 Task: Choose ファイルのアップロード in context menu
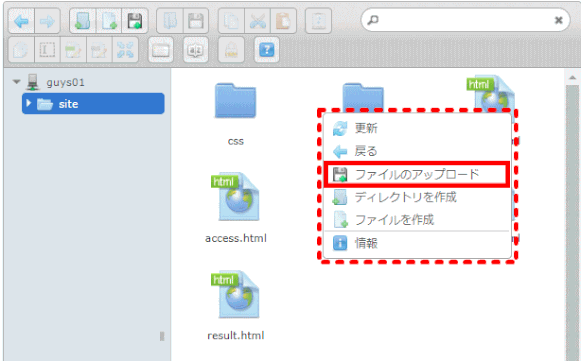[x=417, y=174]
